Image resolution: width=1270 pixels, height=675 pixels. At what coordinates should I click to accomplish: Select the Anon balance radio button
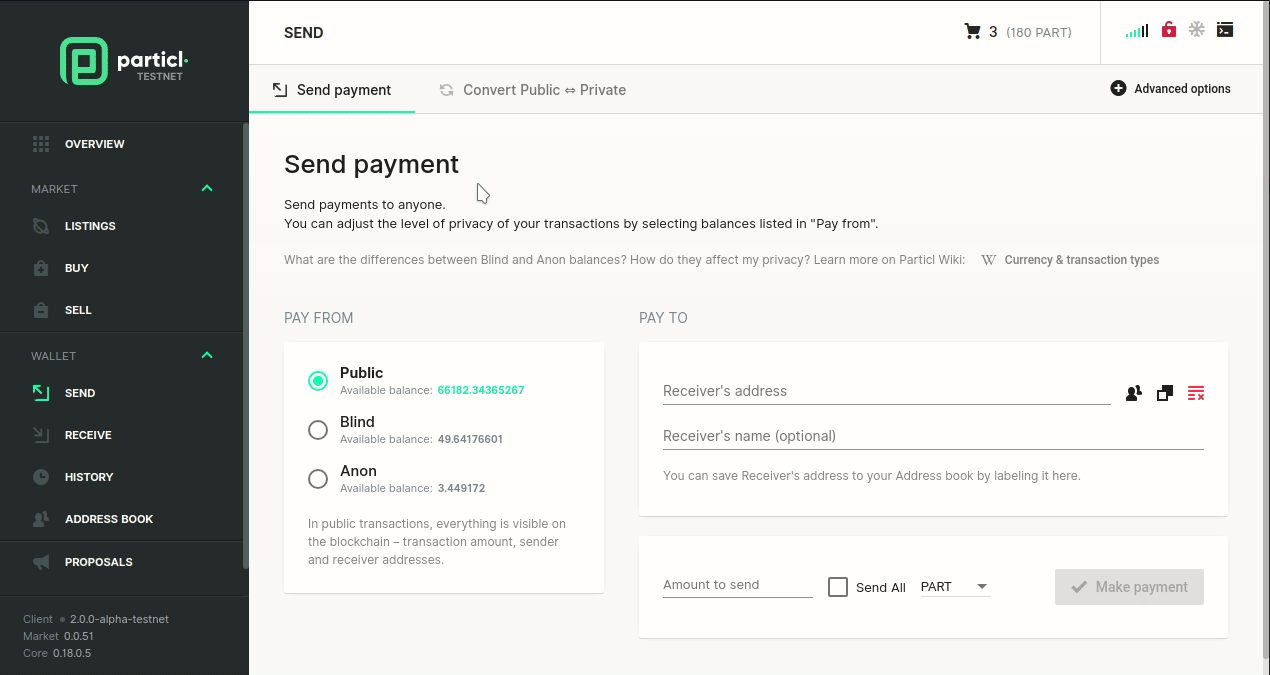(318, 478)
